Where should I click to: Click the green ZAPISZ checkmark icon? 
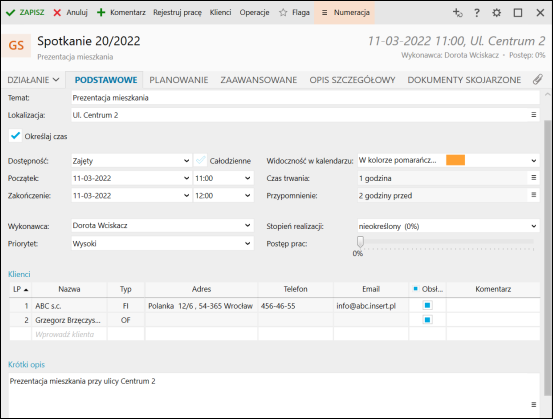pyautogui.click(x=11, y=13)
